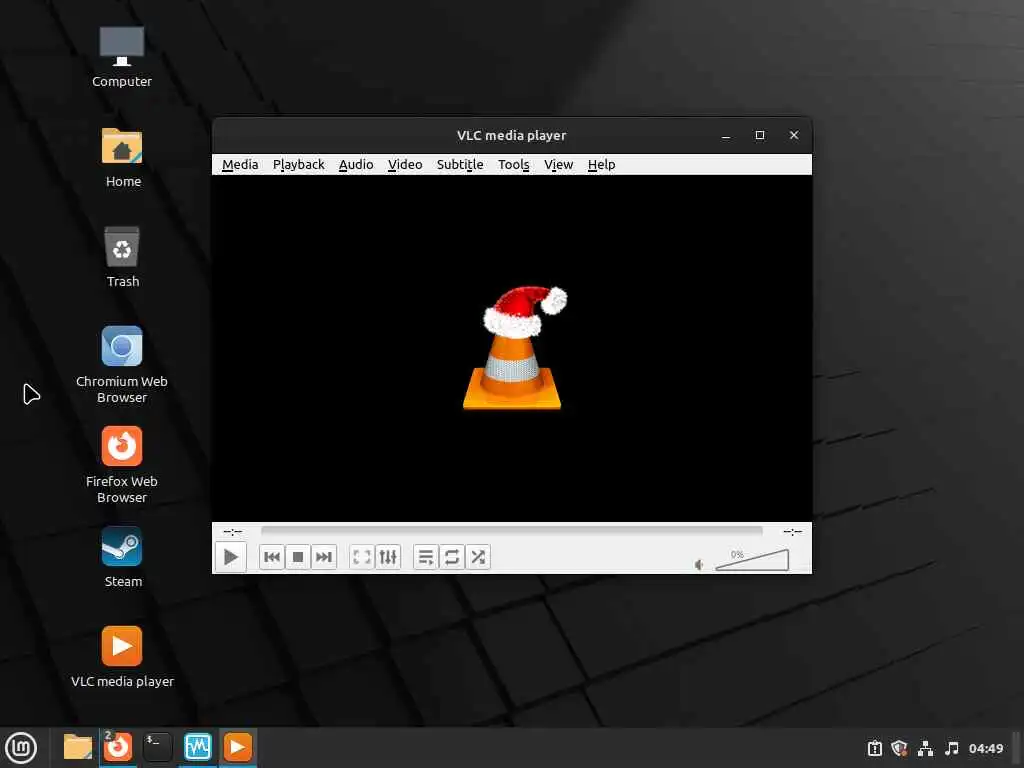Click the notifications tray icon
The width and height of the screenshot is (1024, 768).
874,748
